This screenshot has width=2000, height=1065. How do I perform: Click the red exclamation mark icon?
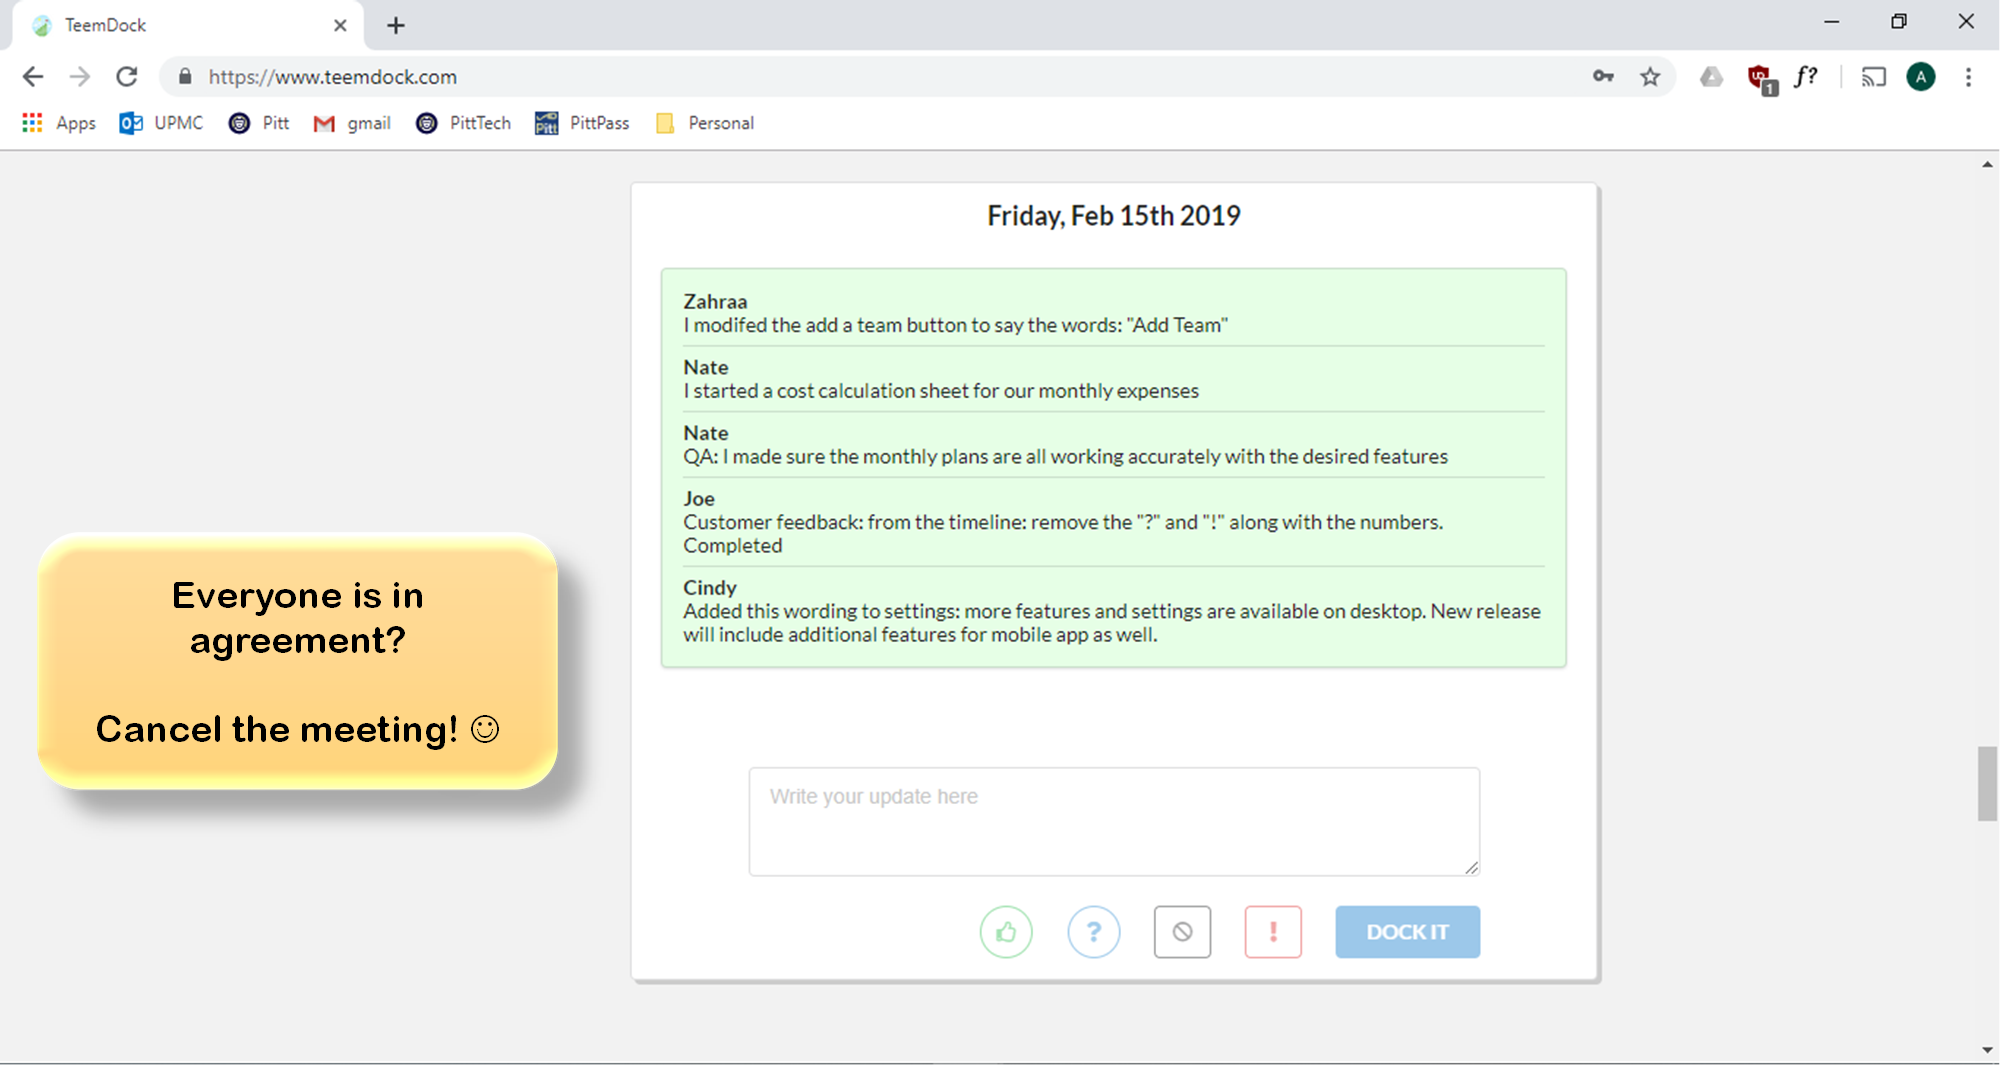pyautogui.click(x=1273, y=932)
